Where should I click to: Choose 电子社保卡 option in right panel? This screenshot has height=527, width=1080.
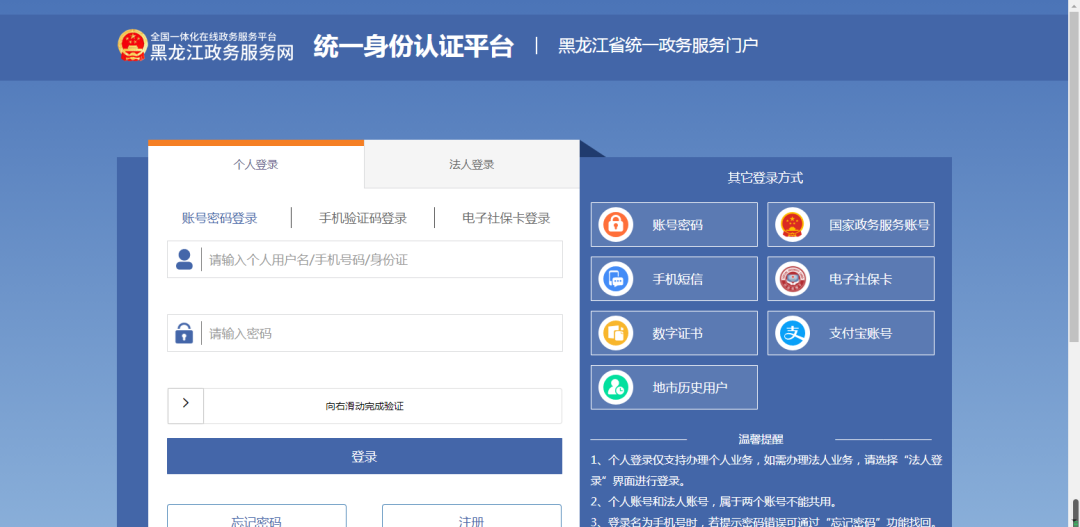click(851, 279)
